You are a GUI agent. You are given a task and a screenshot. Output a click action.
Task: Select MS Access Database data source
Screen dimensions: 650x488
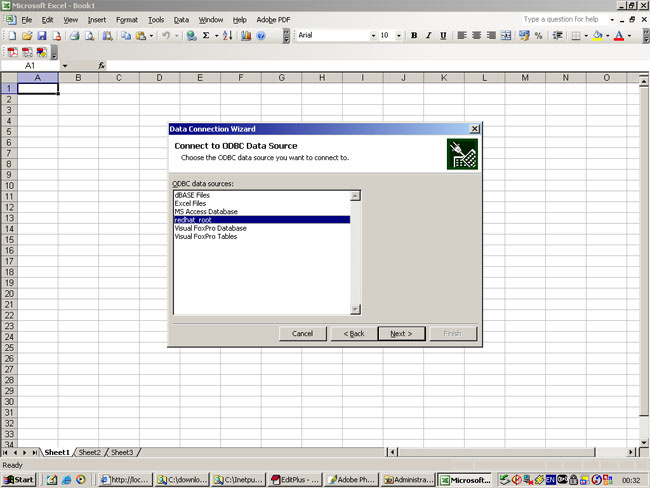pyautogui.click(x=206, y=211)
